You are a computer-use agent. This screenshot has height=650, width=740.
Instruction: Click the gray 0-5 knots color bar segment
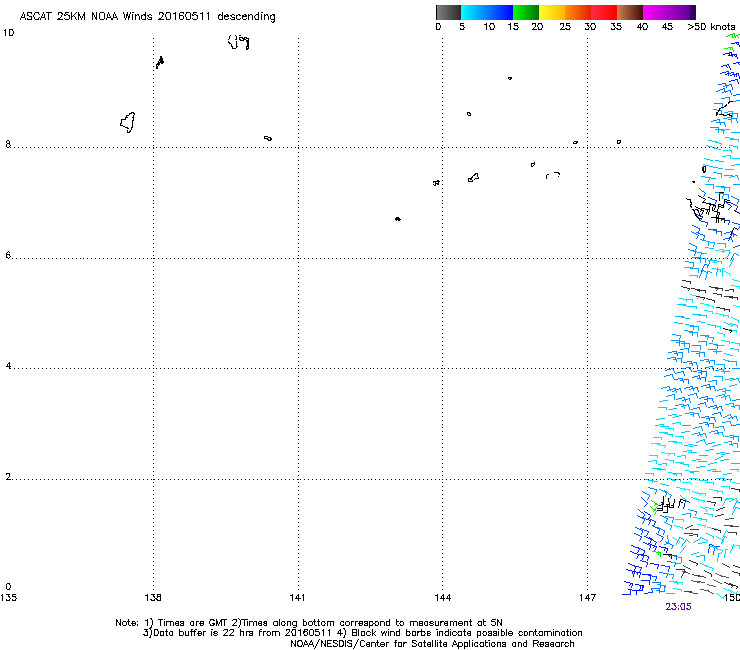448,12
